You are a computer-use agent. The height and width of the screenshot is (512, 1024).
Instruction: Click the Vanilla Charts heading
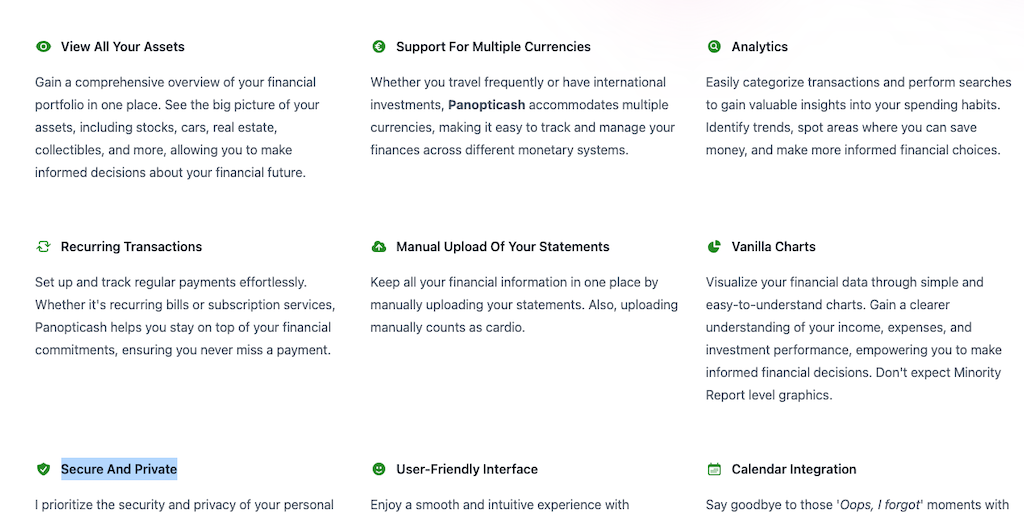coord(773,247)
